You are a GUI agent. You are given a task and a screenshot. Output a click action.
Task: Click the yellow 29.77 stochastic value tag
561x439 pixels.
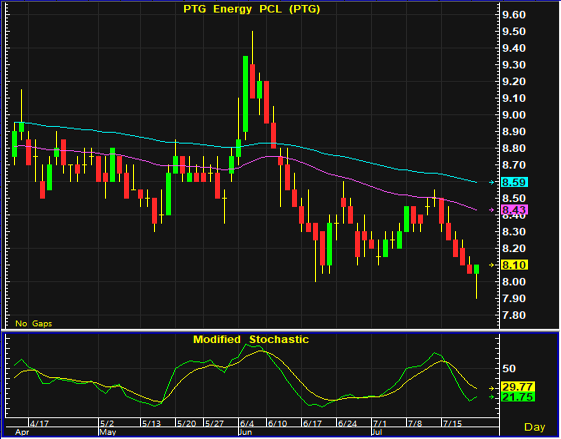point(518,387)
